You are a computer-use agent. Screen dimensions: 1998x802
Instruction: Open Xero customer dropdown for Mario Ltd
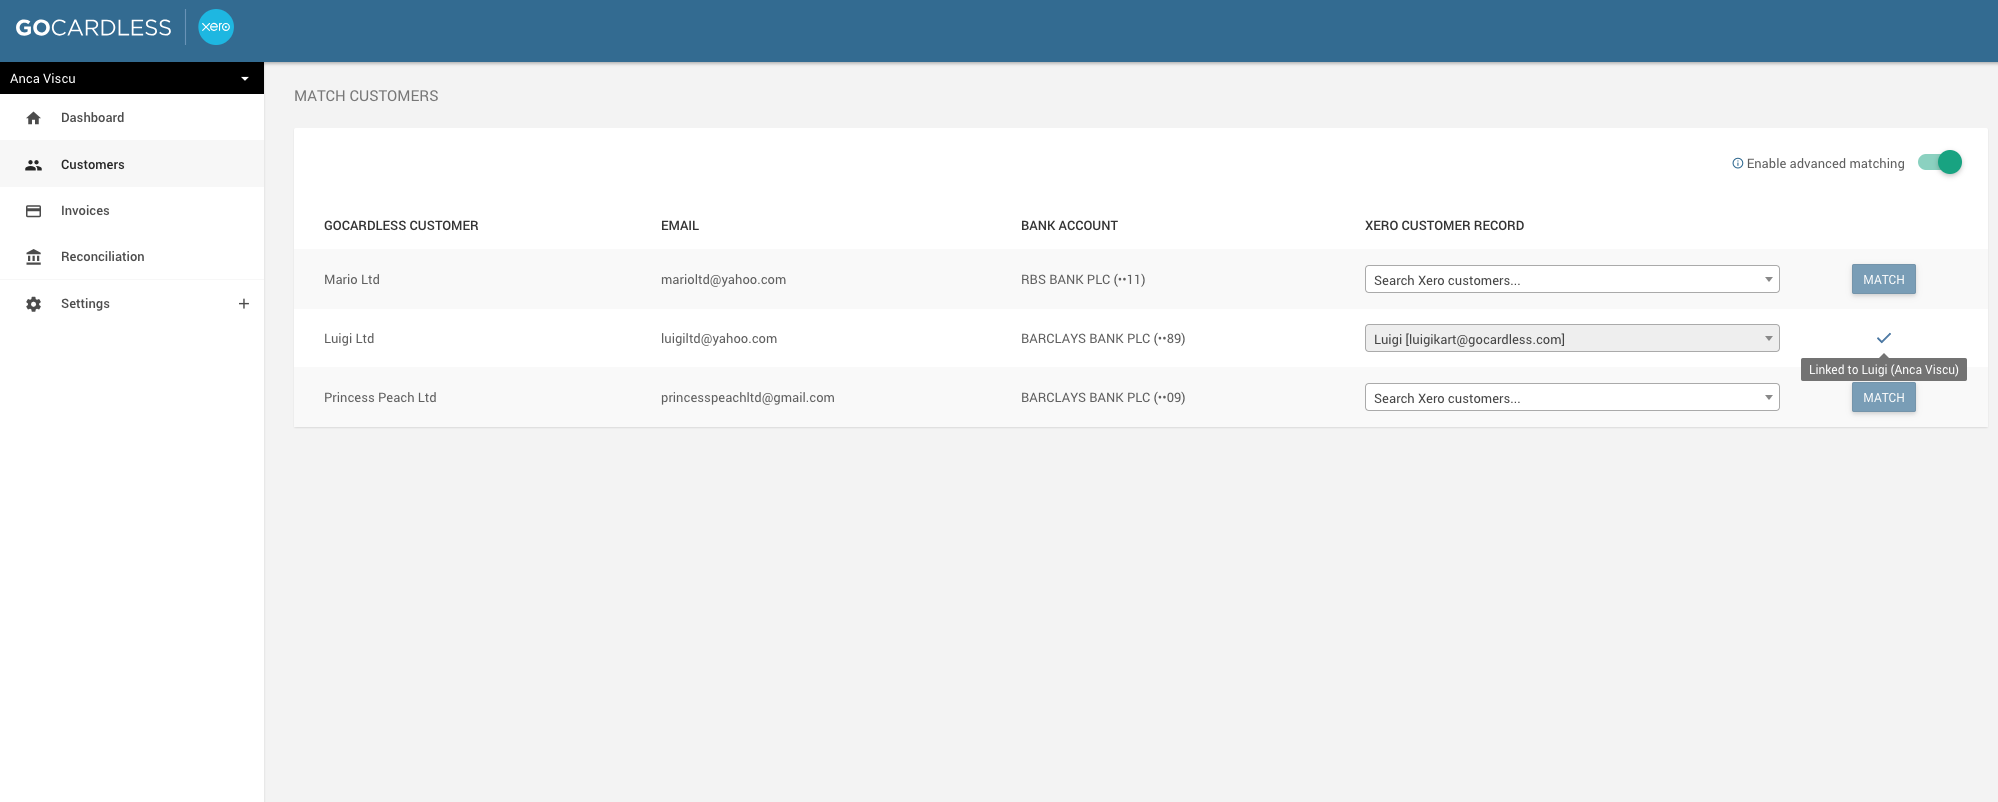[x=1572, y=279]
